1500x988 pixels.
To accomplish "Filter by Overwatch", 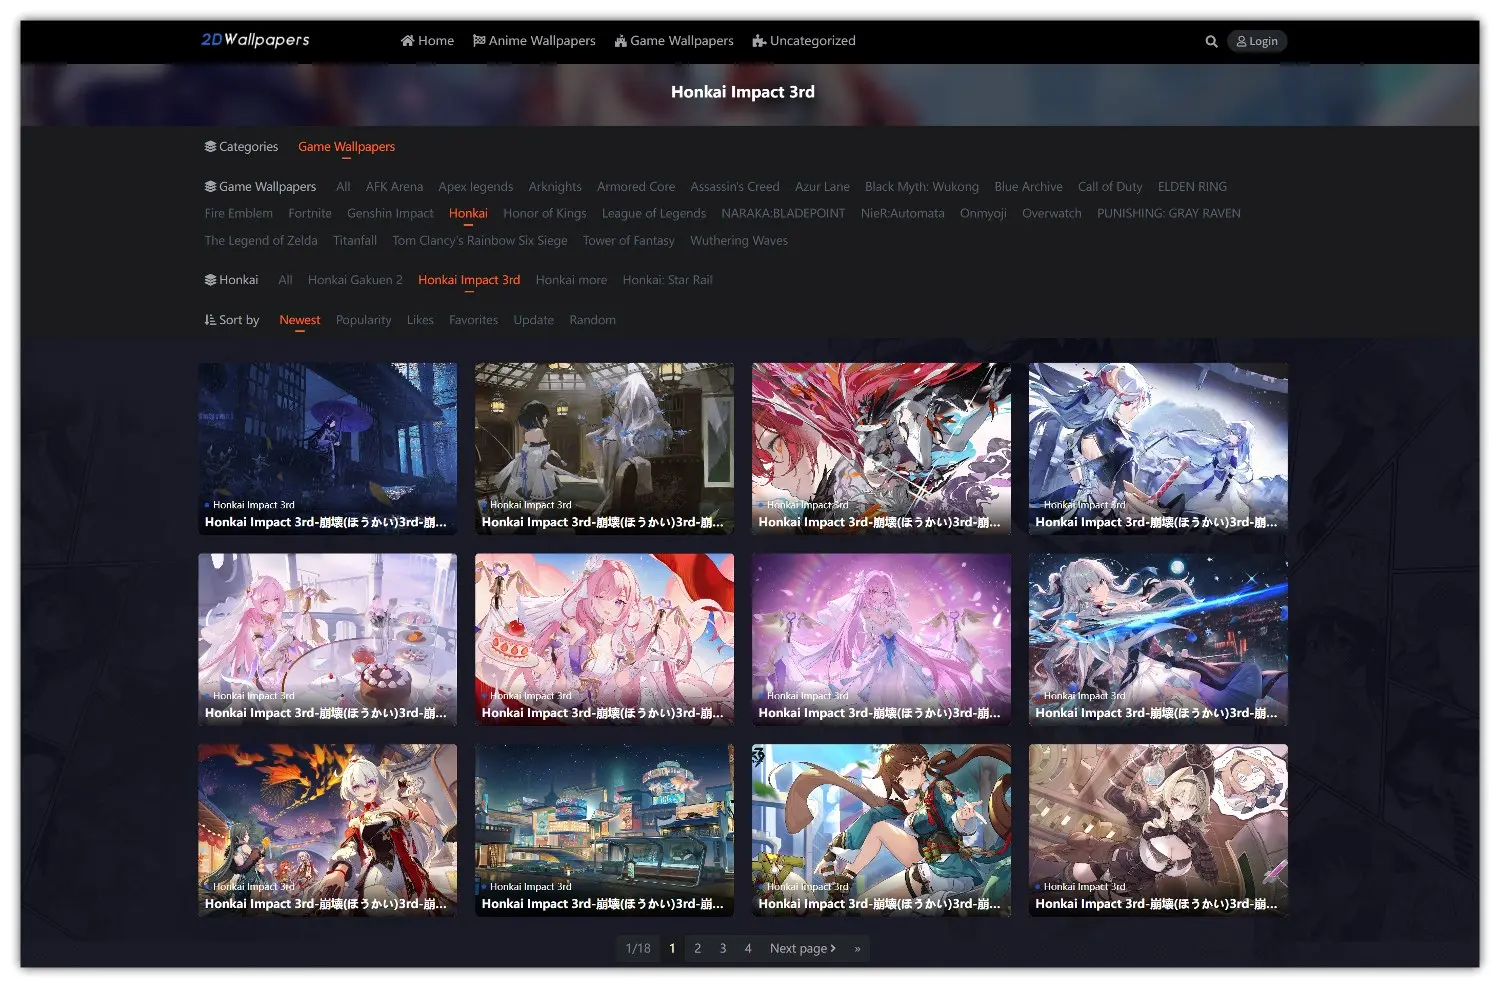I will 1052,214.
